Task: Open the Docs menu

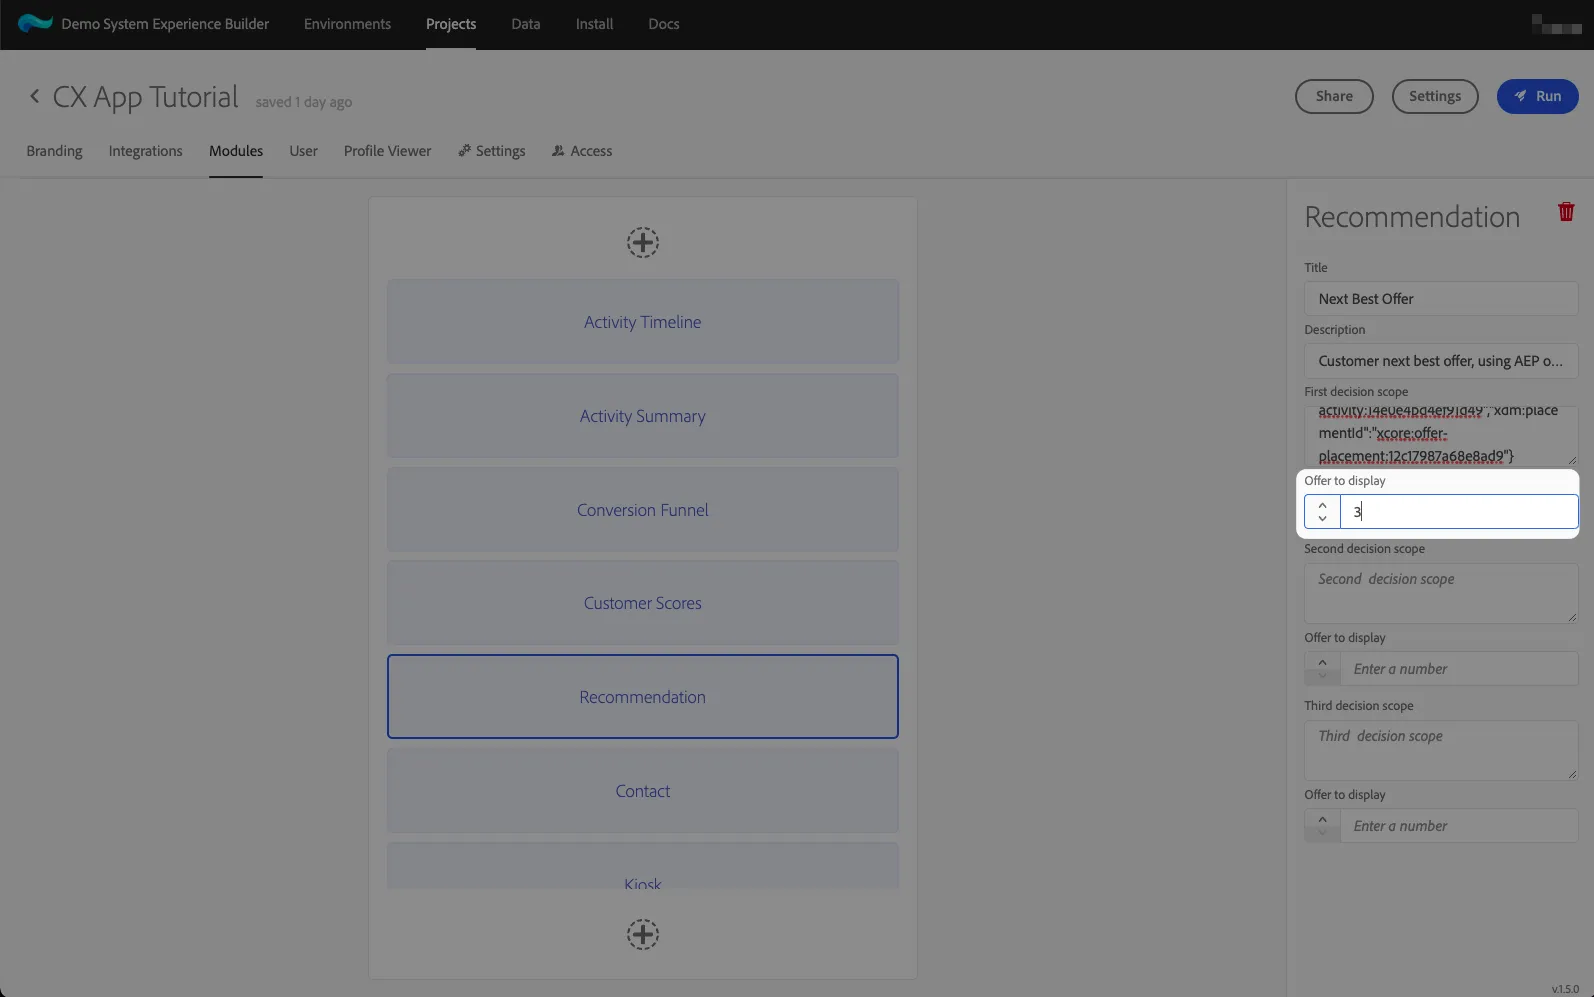Action: [664, 24]
